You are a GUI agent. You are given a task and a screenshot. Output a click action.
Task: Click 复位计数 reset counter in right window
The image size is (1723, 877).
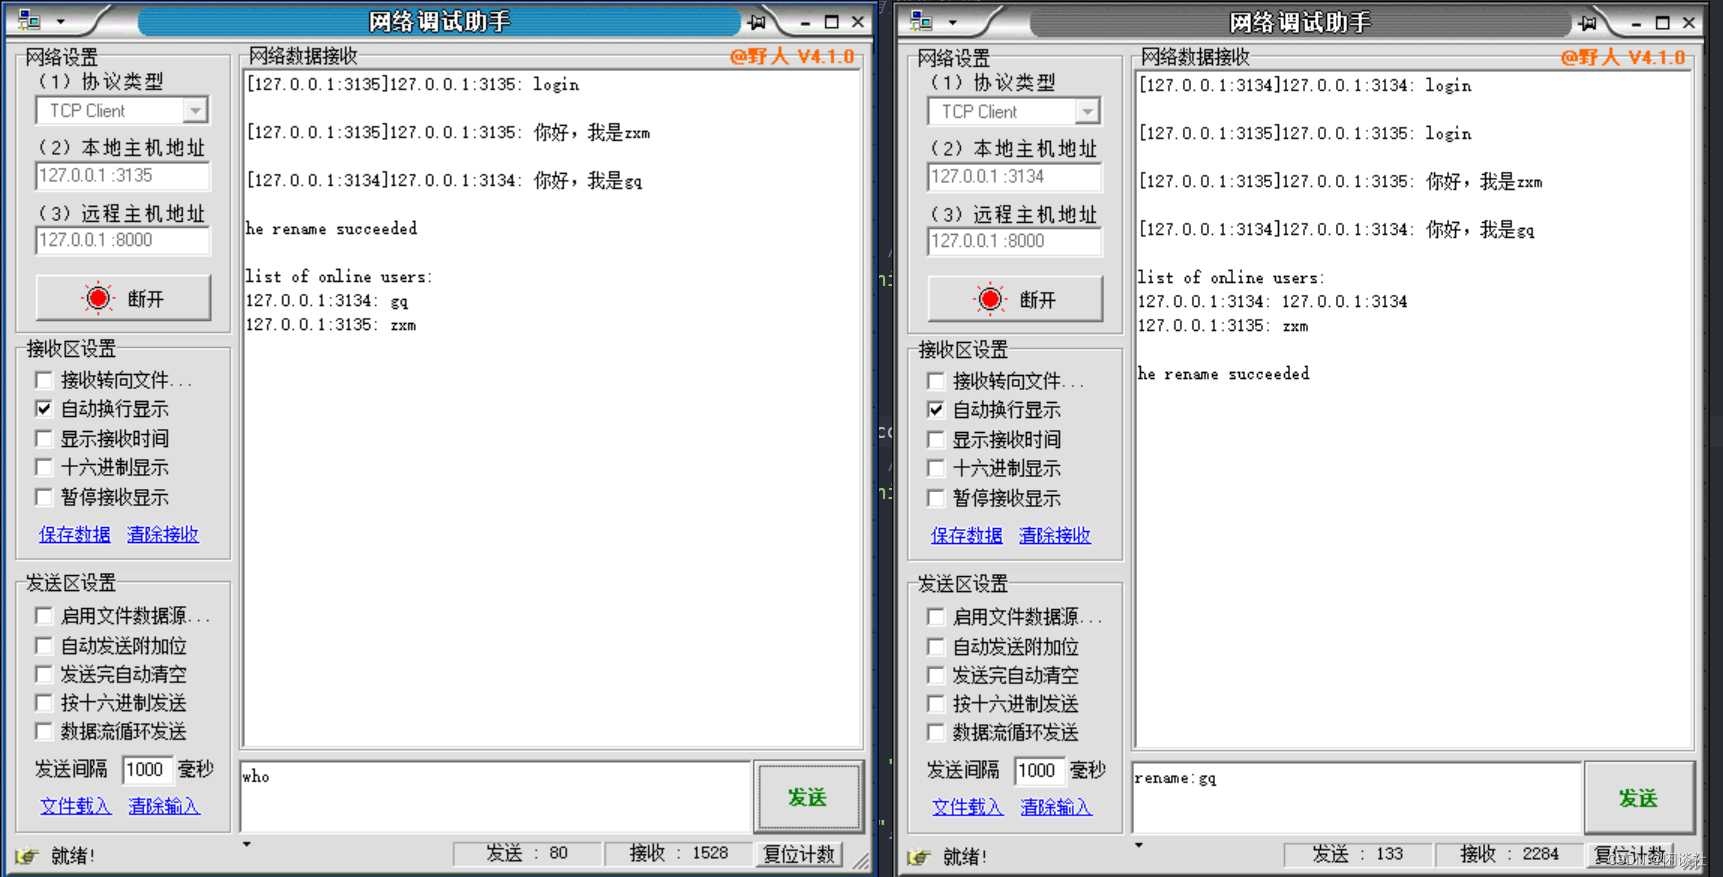pos(1631,855)
